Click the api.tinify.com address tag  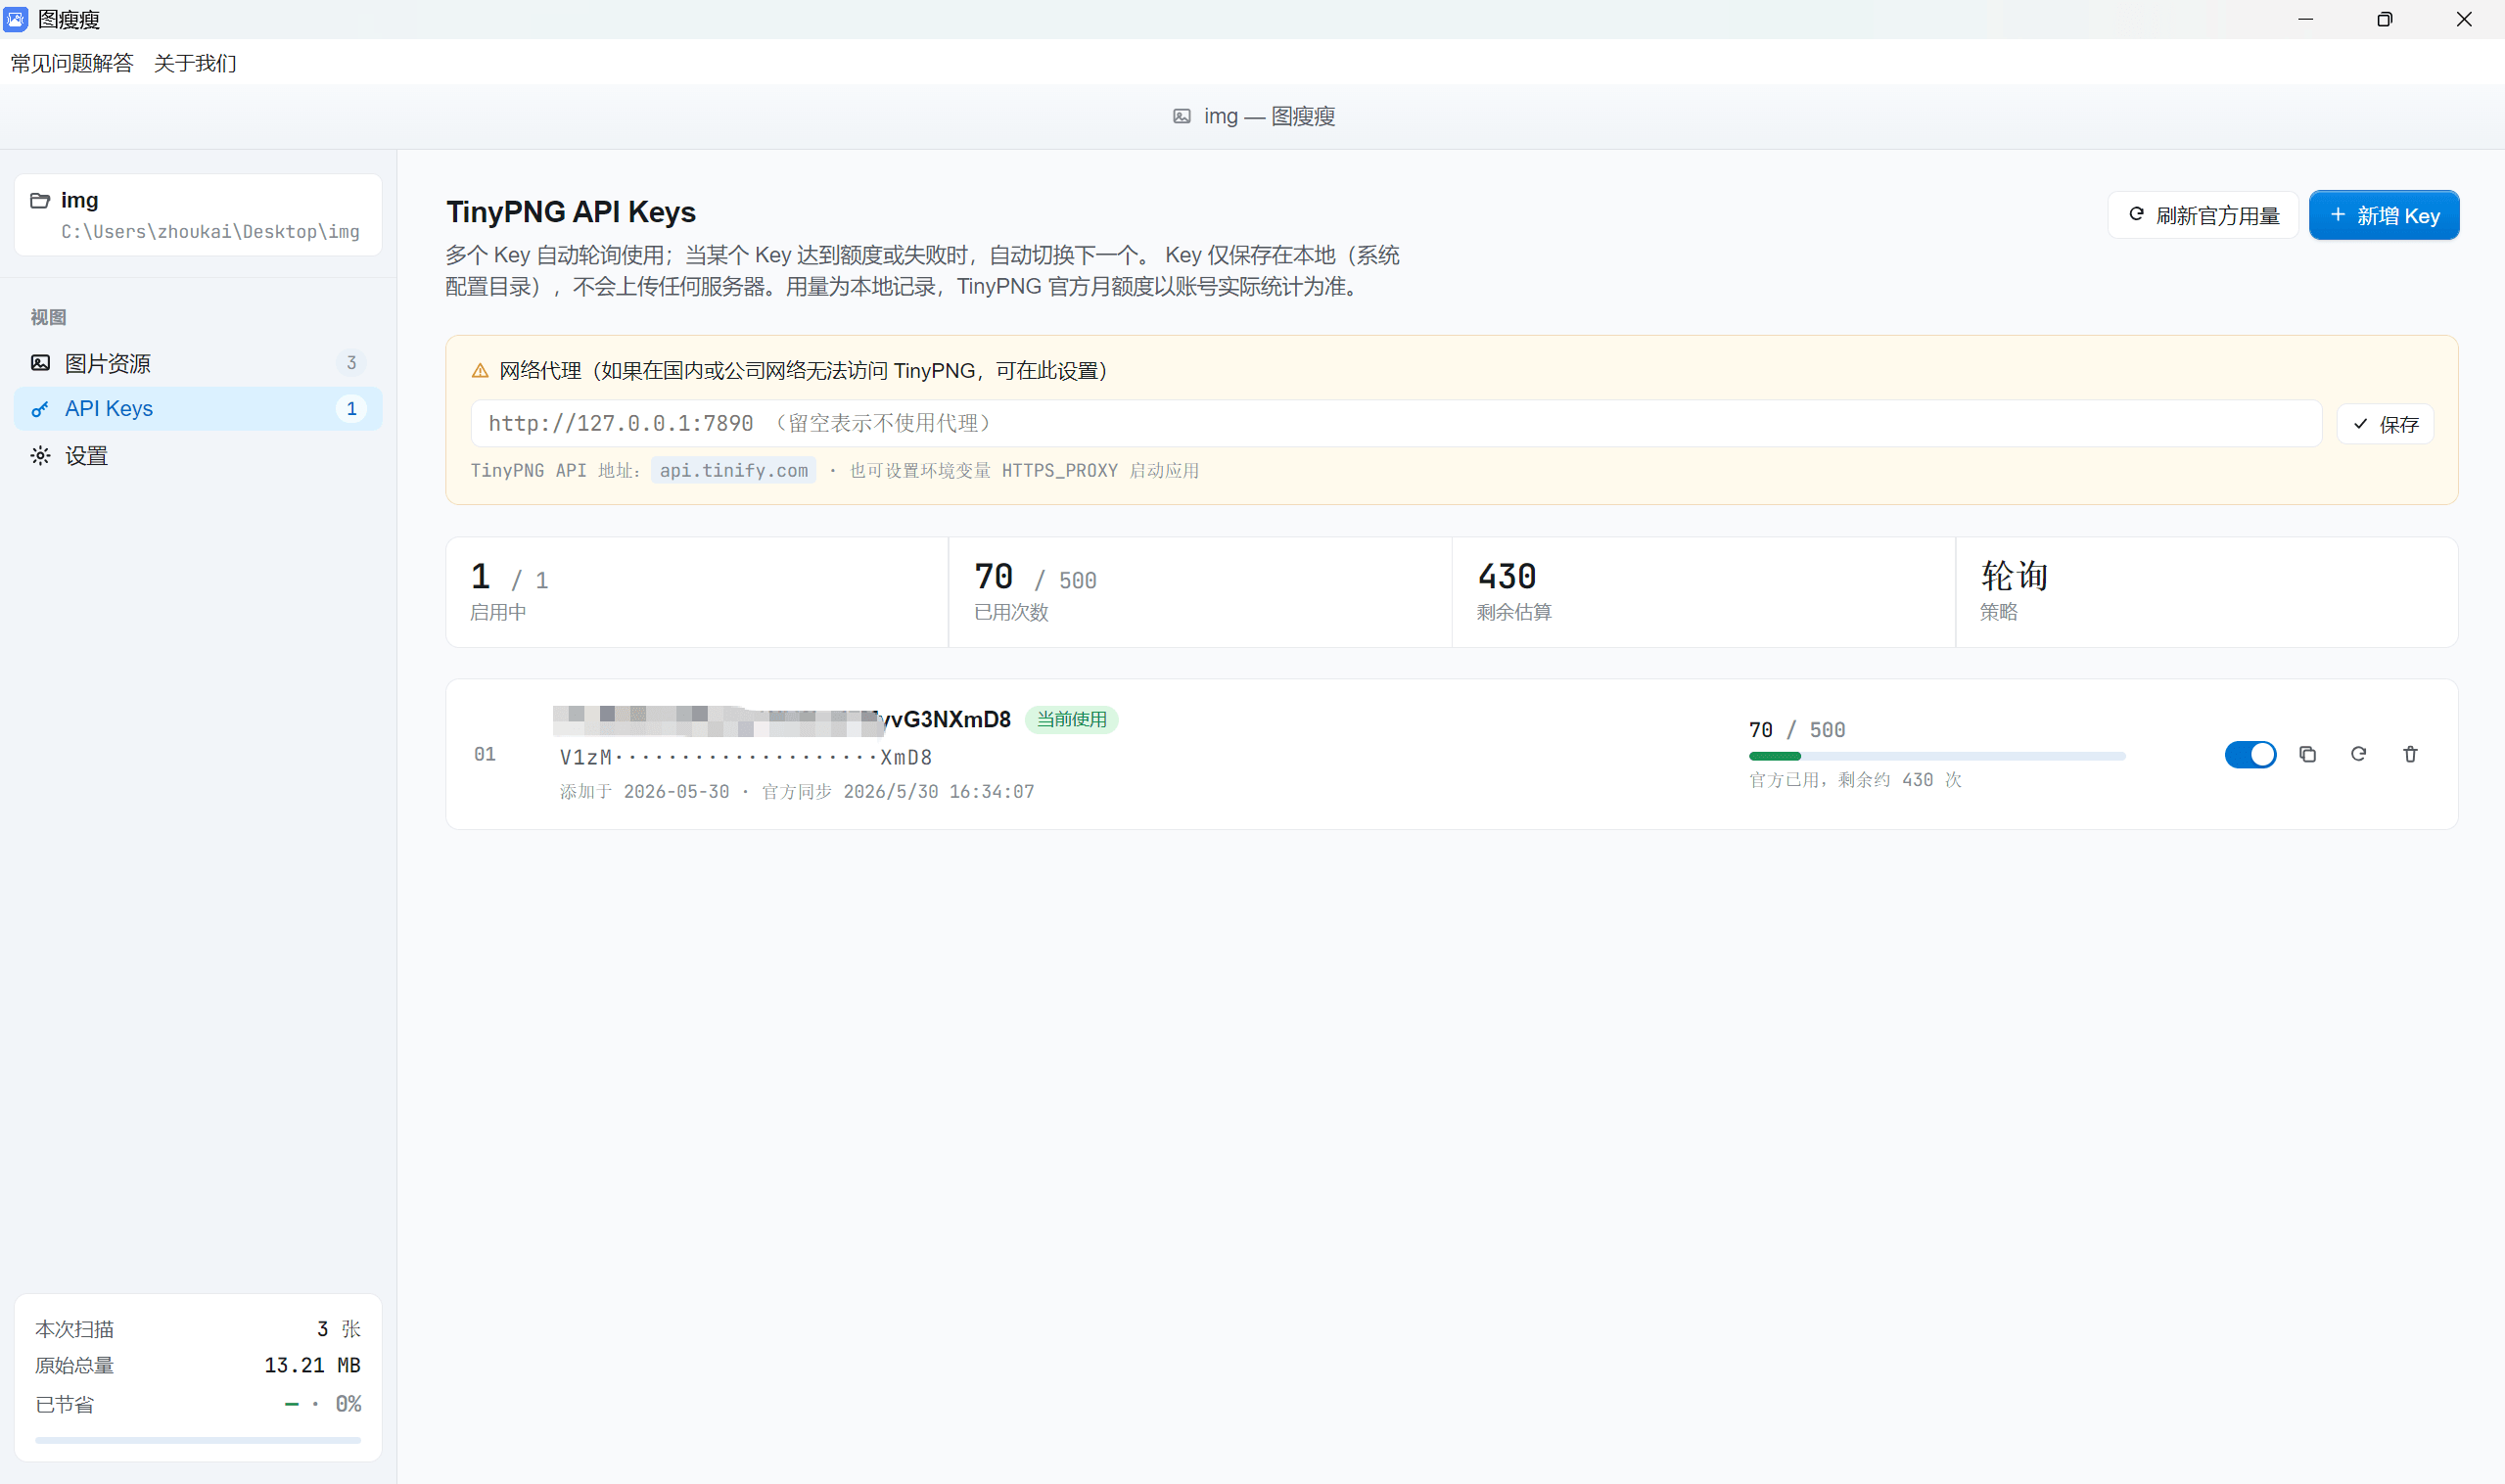click(x=733, y=470)
